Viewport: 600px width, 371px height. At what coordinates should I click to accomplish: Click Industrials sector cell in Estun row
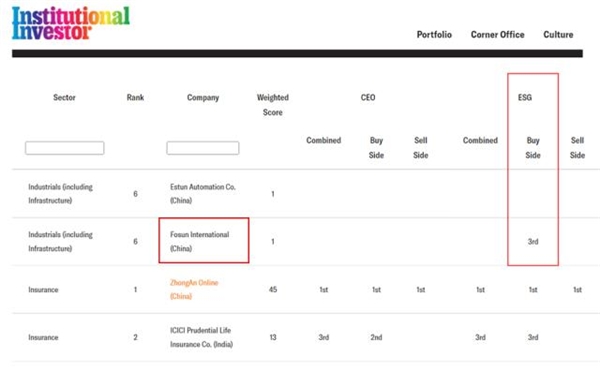pyautogui.click(x=60, y=194)
